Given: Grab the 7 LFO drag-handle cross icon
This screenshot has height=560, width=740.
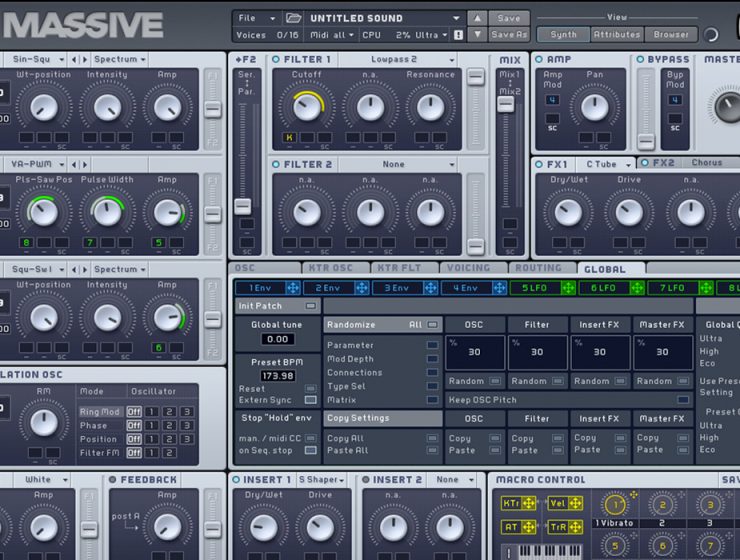Looking at the screenshot, I should [x=706, y=288].
